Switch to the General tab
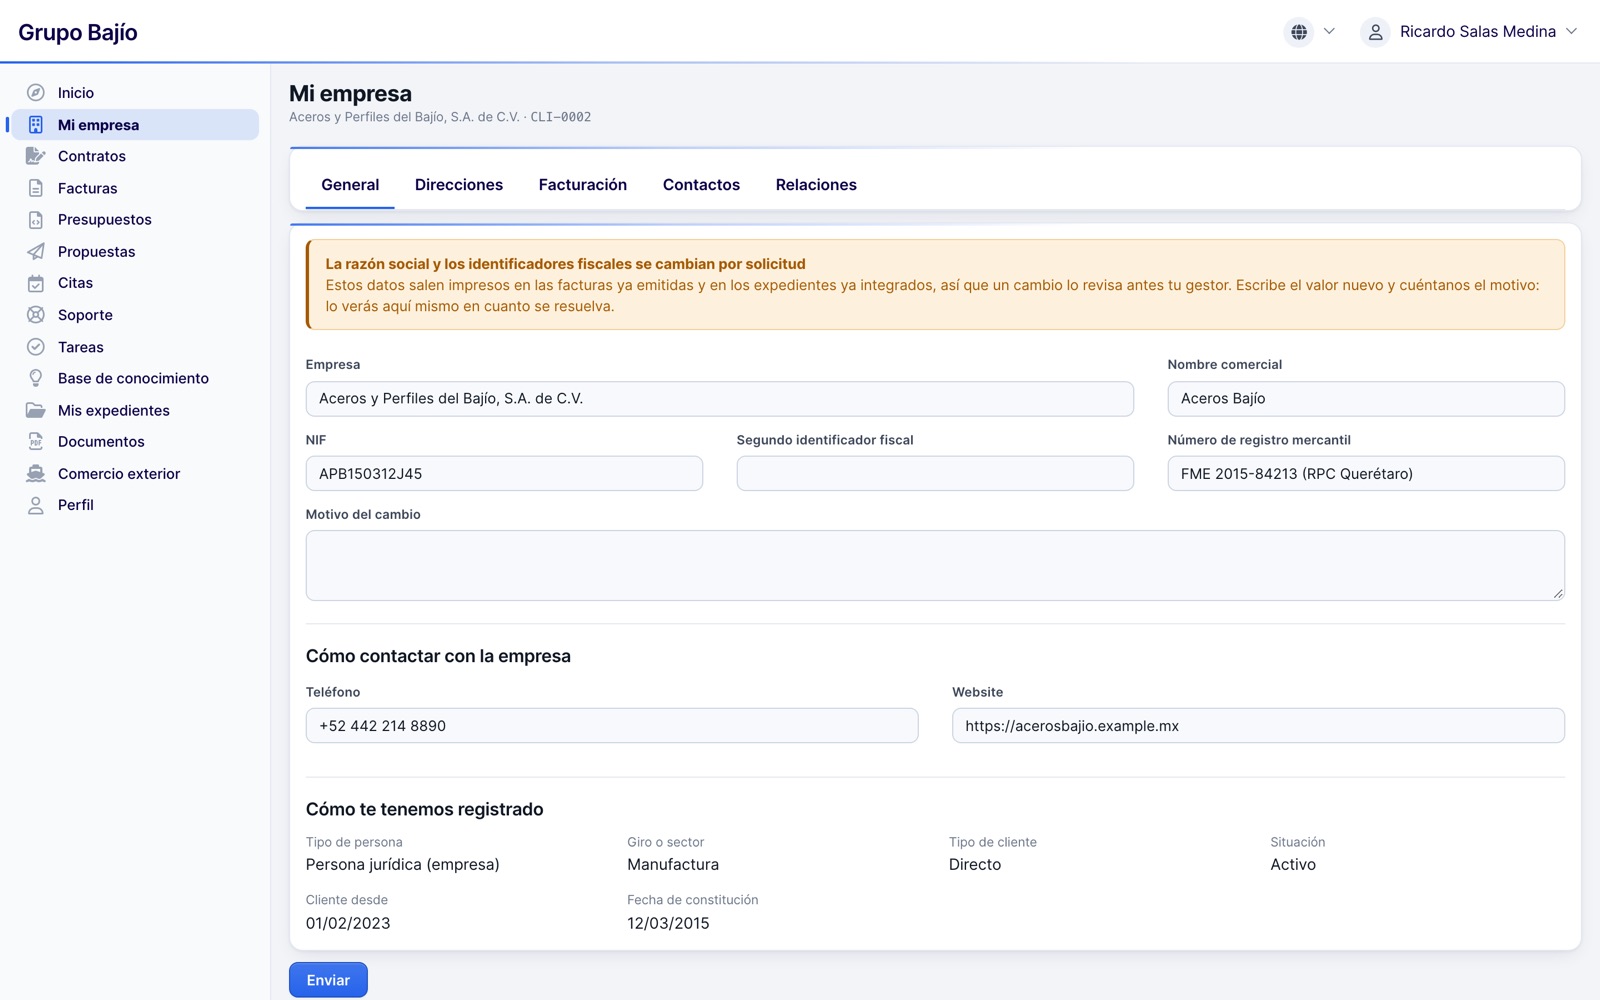 pos(350,185)
